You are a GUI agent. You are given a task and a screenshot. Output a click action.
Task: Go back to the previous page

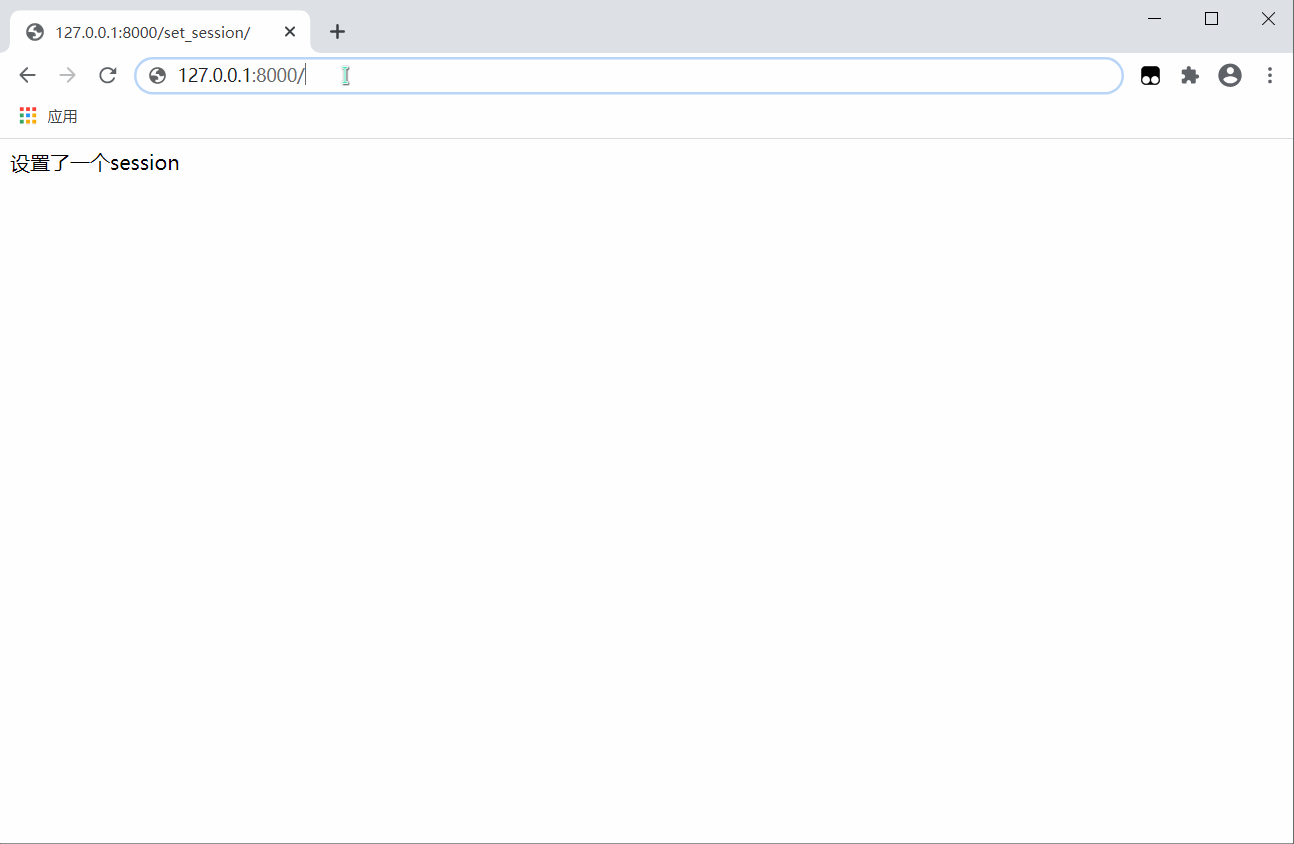click(27, 75)
